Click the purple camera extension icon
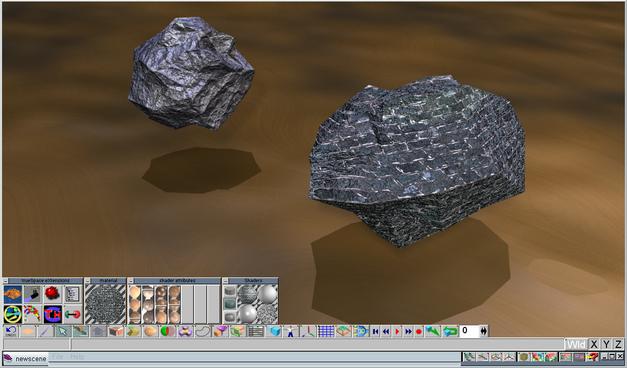This screenshot has width=627, height=368. (x=33, y=294)
